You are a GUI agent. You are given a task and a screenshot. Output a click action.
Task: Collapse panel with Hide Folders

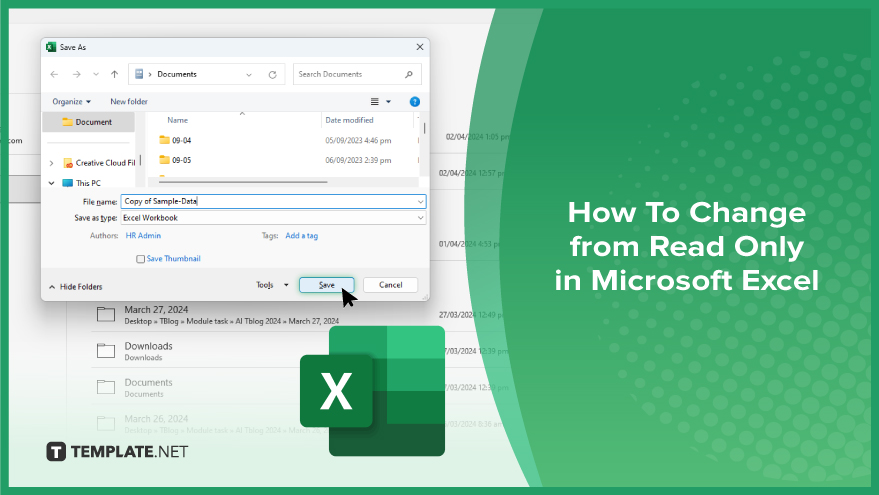[x=76, y=286]
